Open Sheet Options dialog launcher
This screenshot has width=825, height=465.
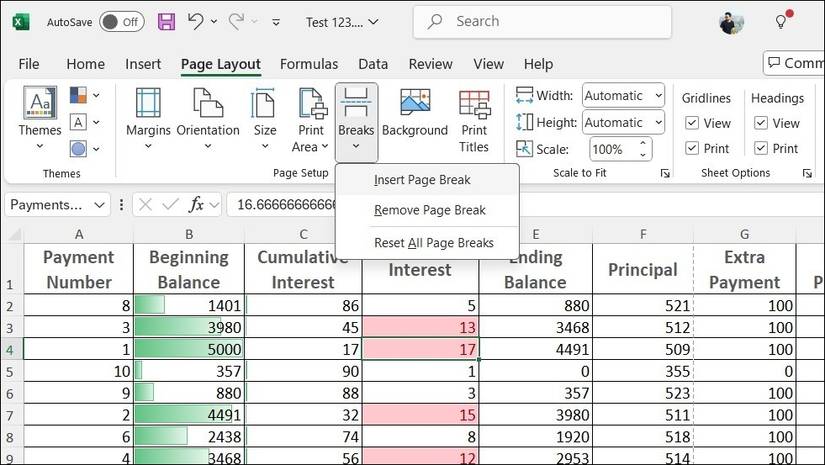[x=807, y=174]
